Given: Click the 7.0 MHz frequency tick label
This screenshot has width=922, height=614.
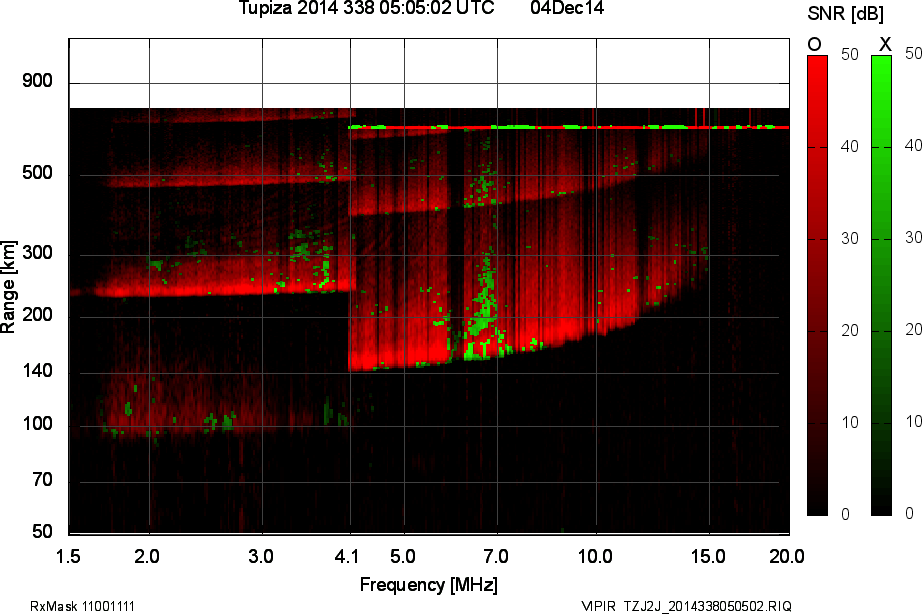Looking at the screenshot, I should (x=496, y=554).
